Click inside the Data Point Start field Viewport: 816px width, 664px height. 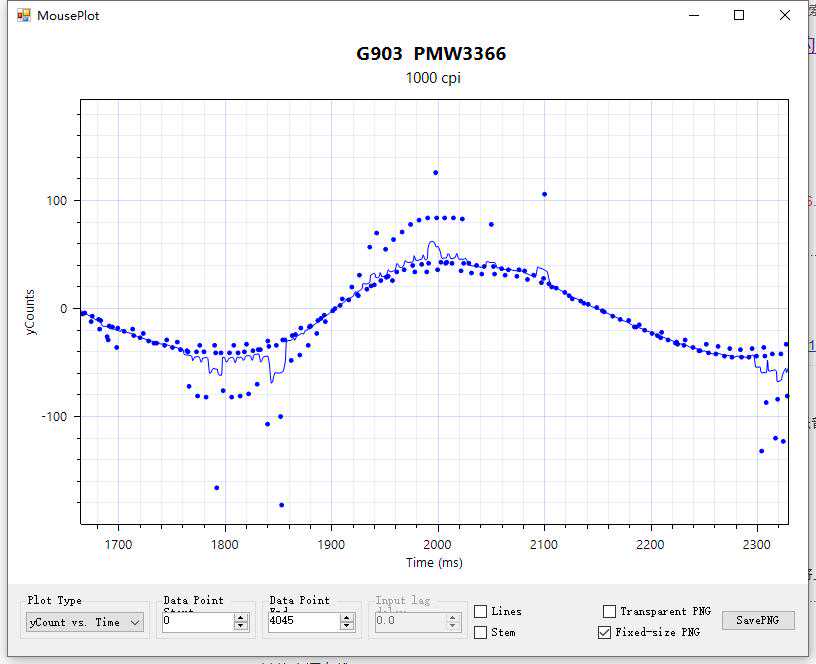coord(196,622)
